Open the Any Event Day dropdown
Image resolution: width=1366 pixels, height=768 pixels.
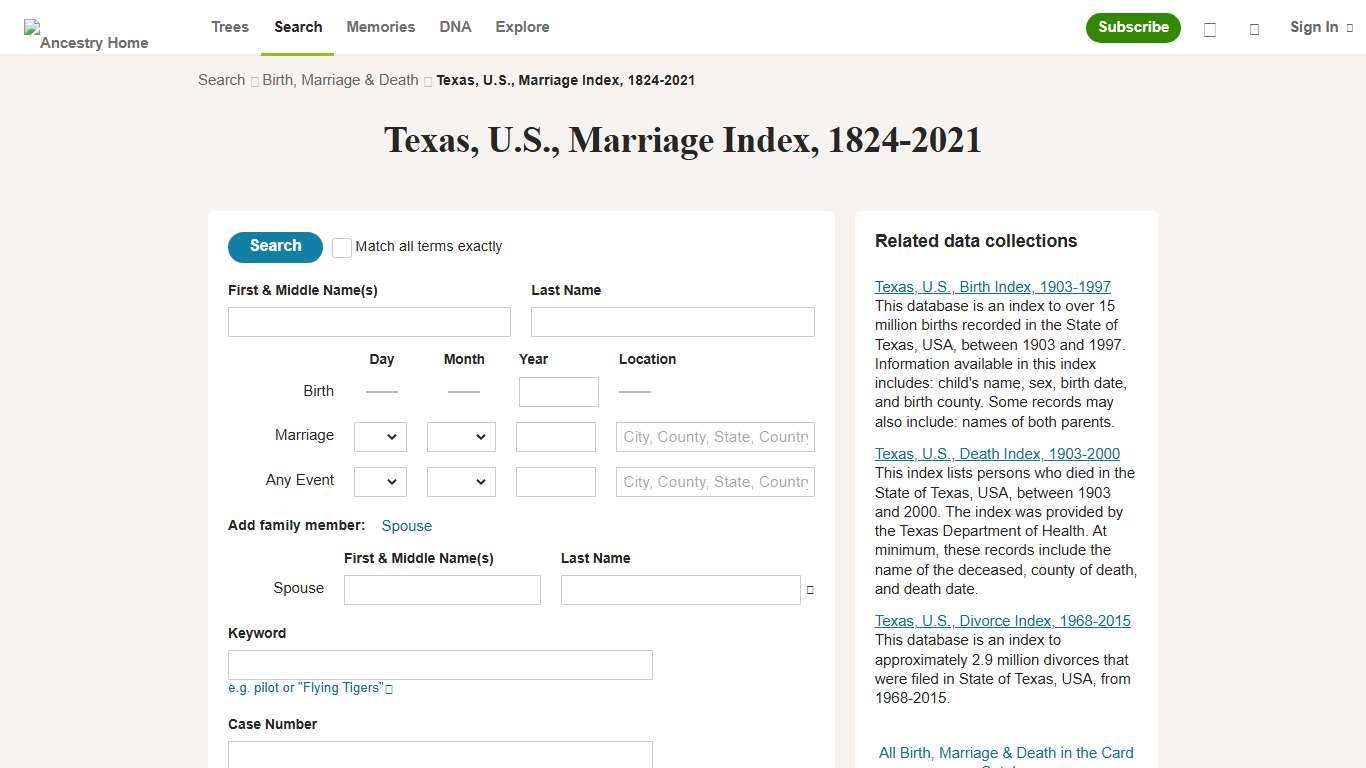(x=380, y=481)
